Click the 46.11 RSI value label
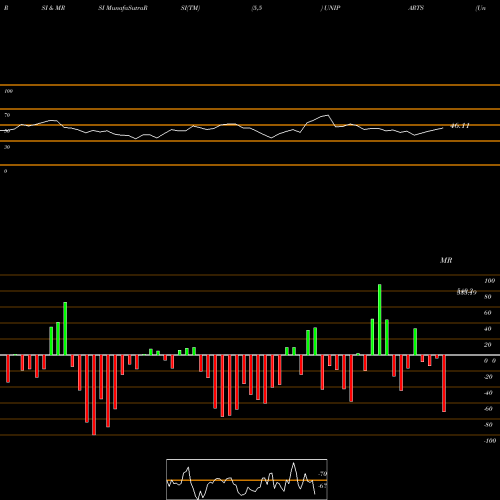 (460, 126)
